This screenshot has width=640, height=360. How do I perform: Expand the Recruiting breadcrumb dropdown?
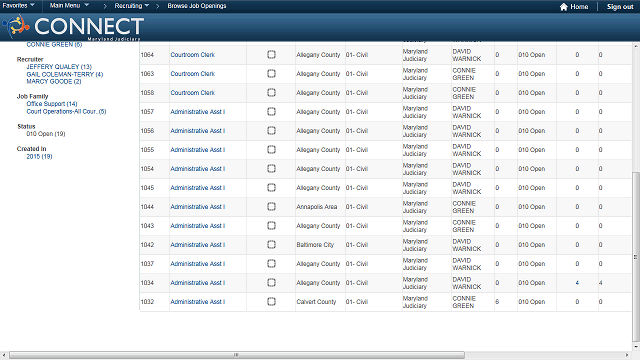(131, 6)
